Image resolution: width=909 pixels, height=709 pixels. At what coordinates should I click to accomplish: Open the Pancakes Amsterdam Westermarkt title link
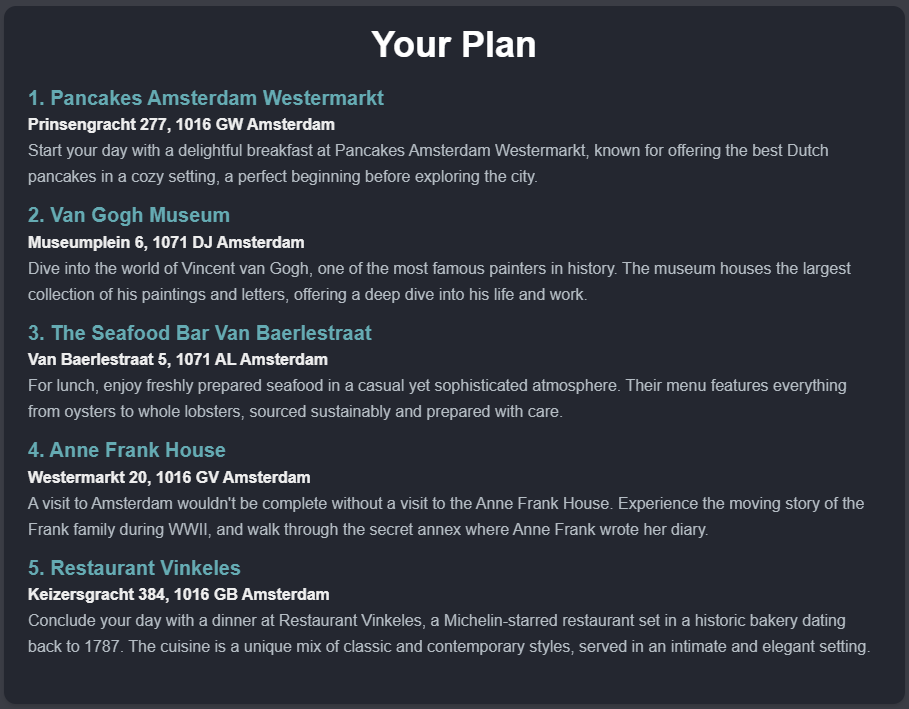click(215, 98)
